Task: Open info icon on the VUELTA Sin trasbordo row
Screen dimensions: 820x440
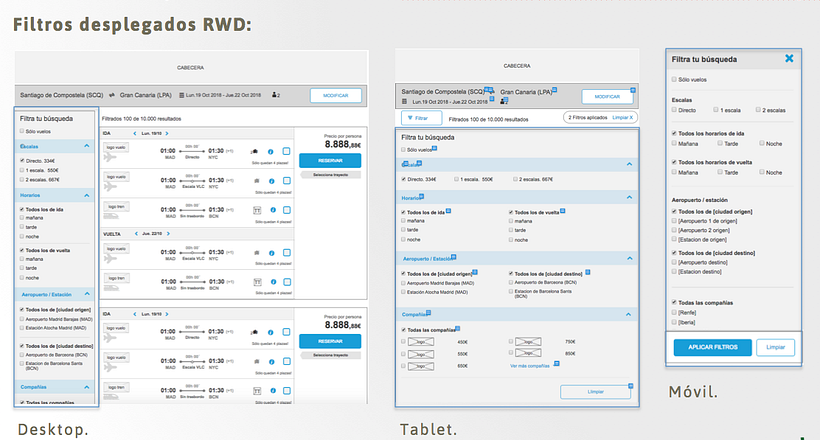Action: [272, 282]
